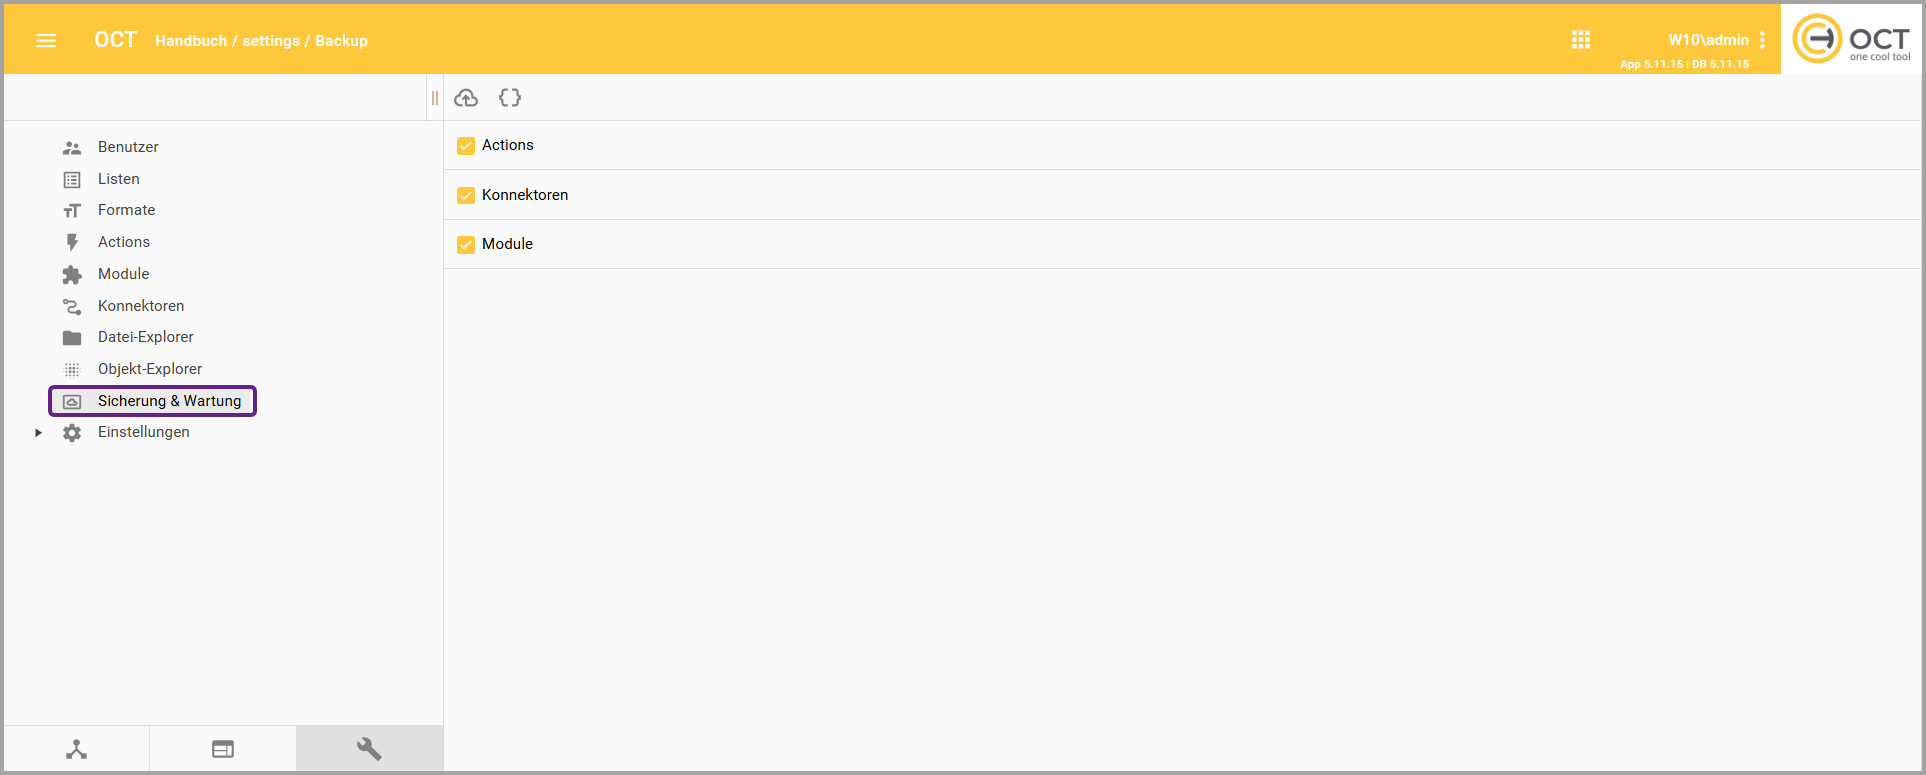The width and height of the screenshot is (1926, 775).
Task: Click the curly braces JSON icon
Action: (x=510, y=98)
